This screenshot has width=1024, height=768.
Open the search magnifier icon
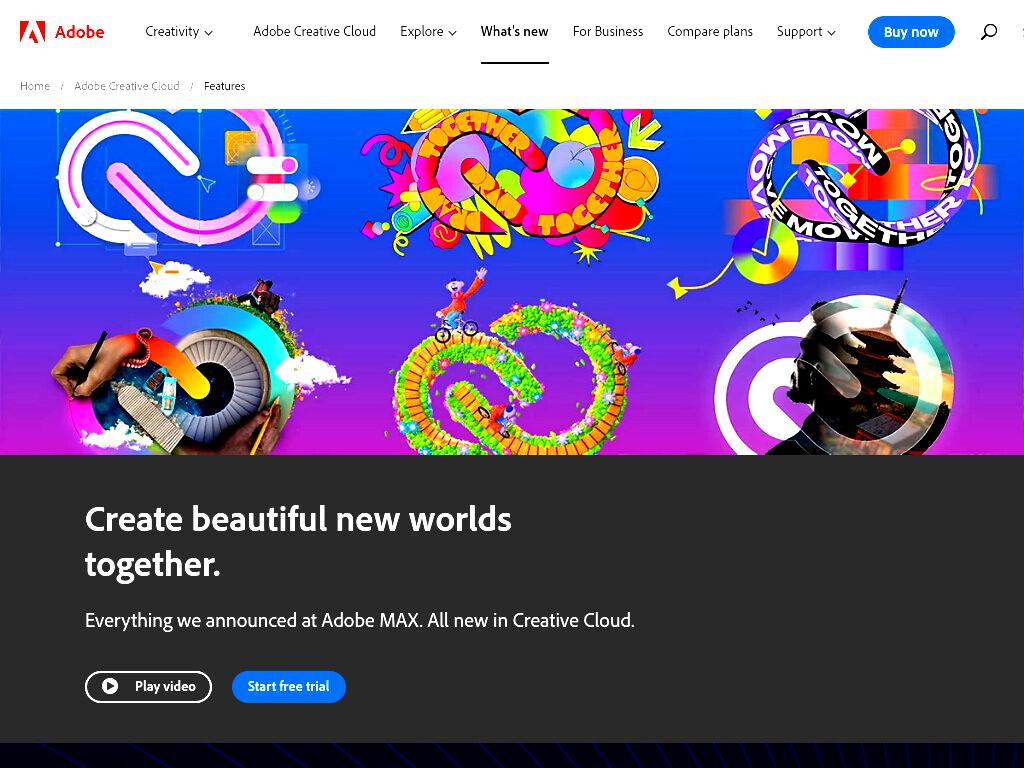click(989, 31)
